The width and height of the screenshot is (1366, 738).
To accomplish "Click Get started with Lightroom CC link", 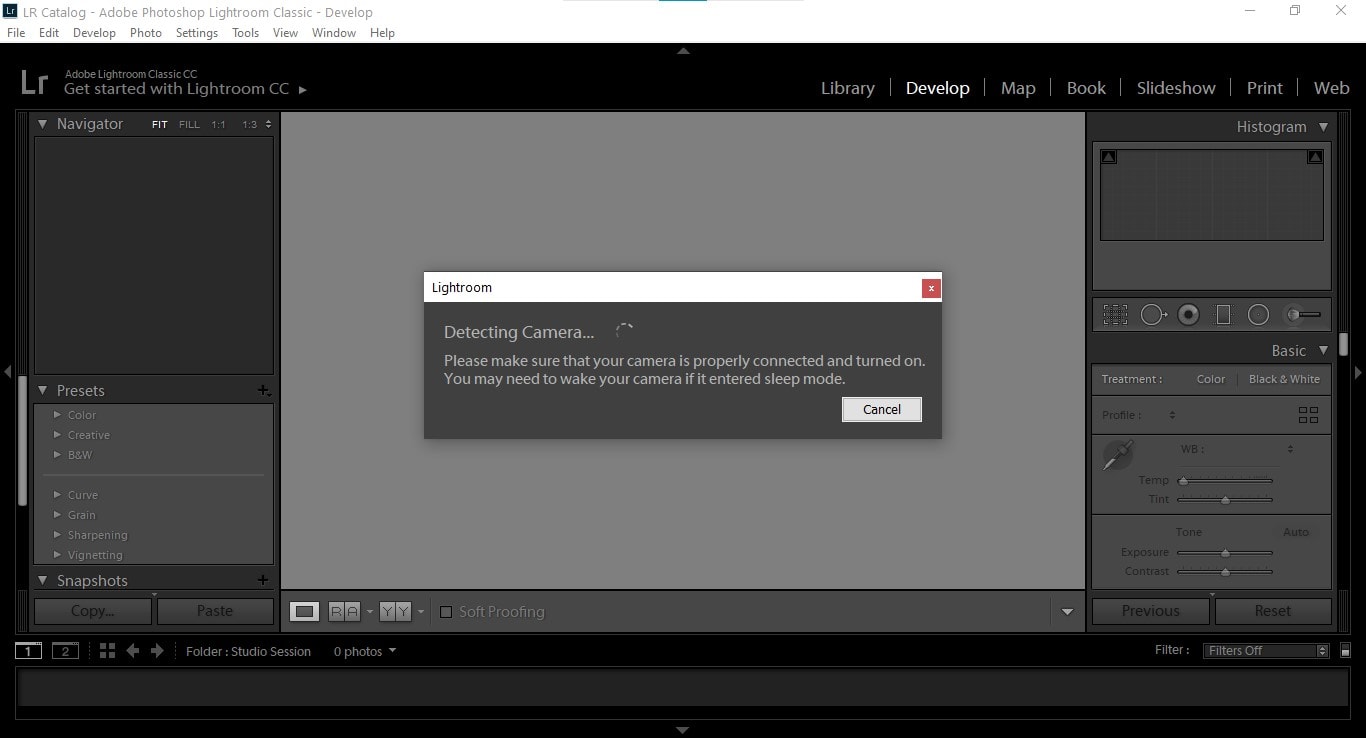I will [x=185, y=89].
